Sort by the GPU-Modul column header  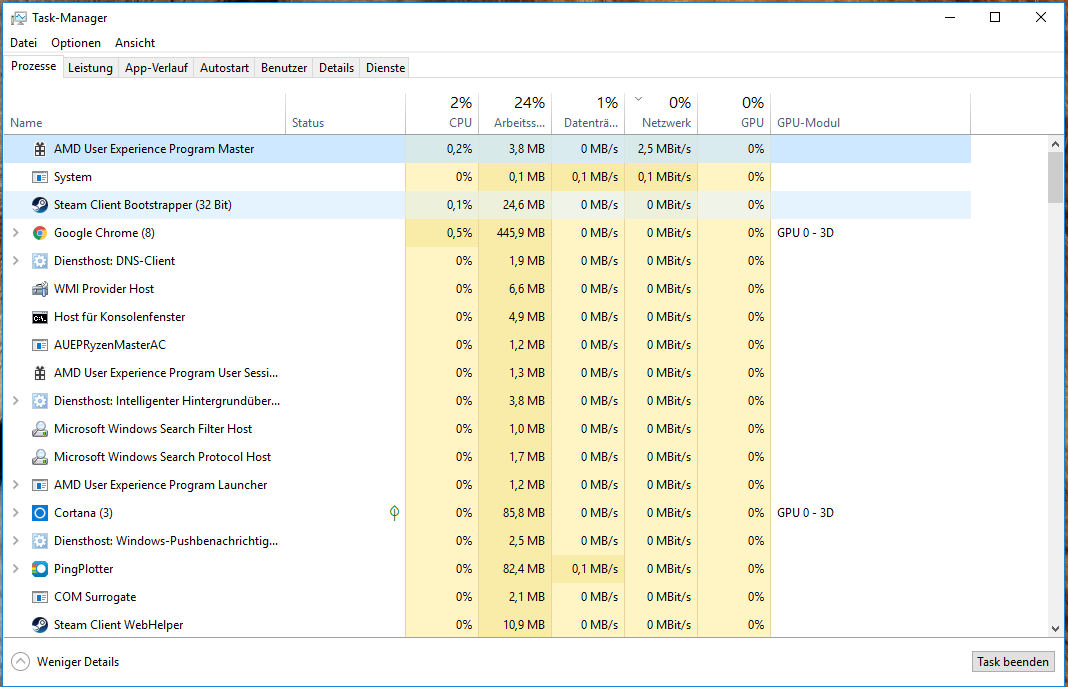pos(870,114)
